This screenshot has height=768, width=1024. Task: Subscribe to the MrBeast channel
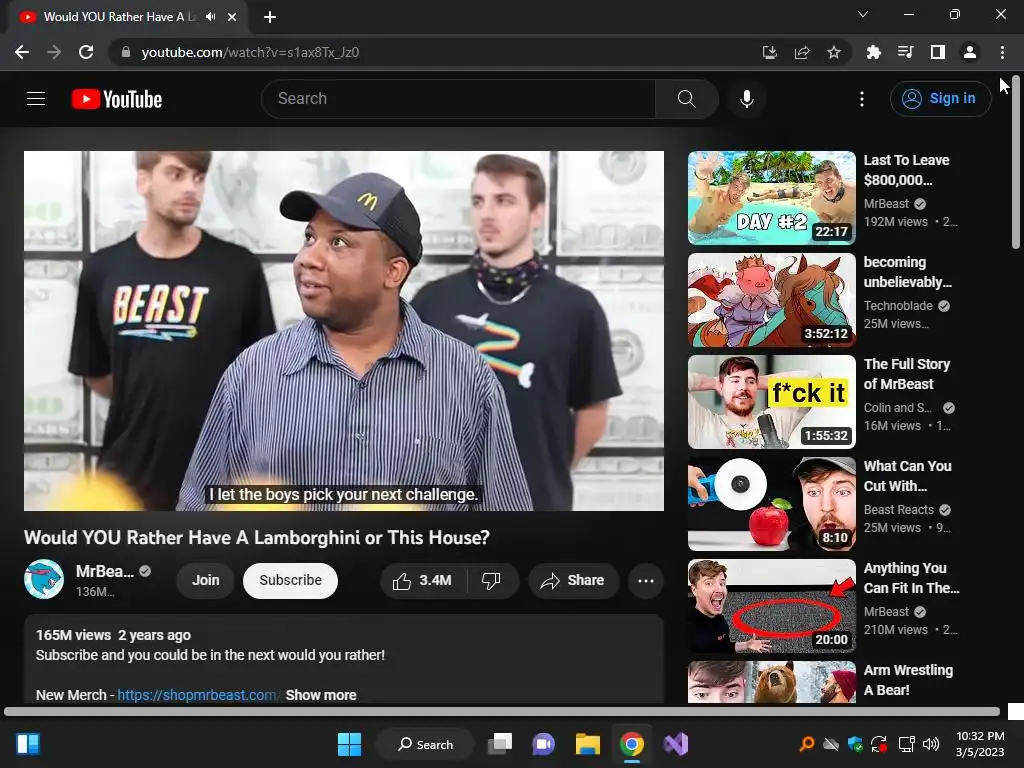[291, 581]
